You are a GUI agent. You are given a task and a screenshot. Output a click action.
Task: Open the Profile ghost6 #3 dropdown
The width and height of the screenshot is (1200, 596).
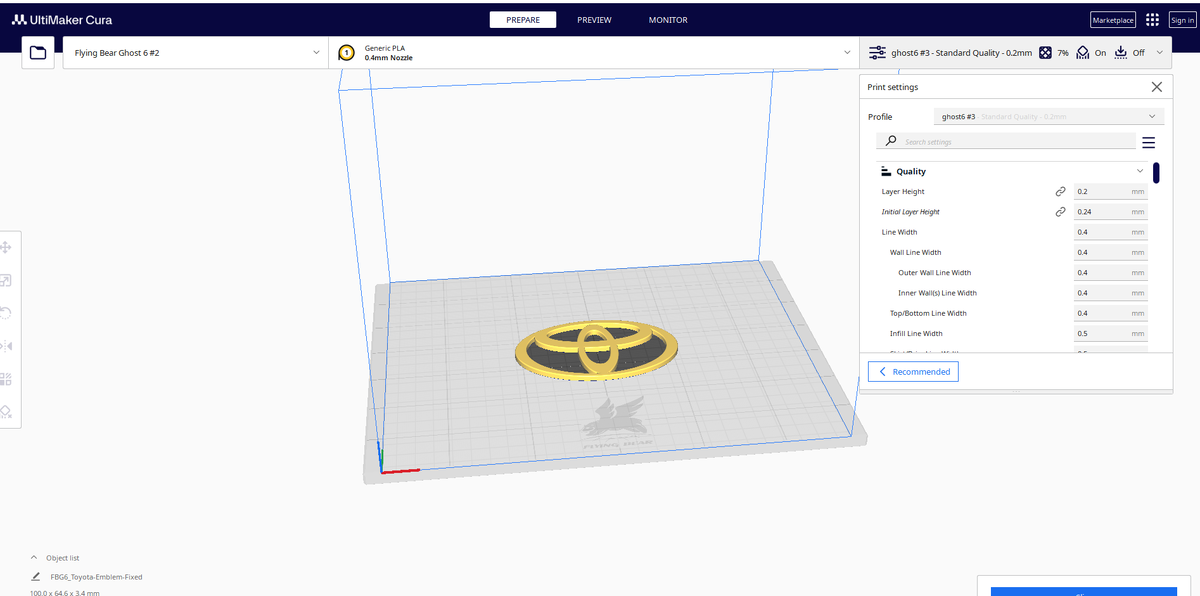pos(1048,117)
